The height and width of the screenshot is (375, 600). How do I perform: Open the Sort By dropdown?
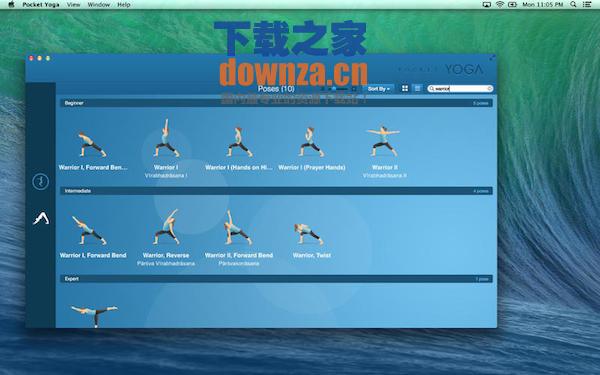(x=378, y=89)
